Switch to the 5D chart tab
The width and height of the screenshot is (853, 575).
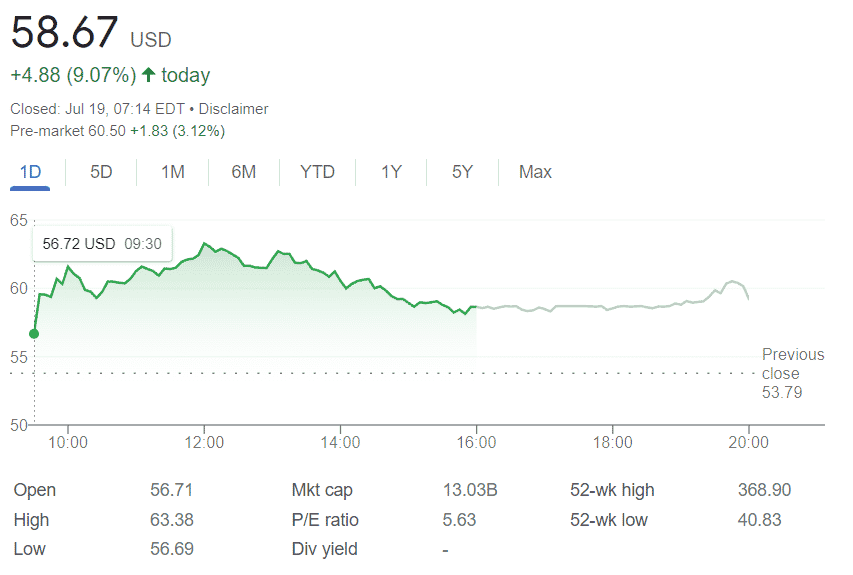tap(101, 172)
